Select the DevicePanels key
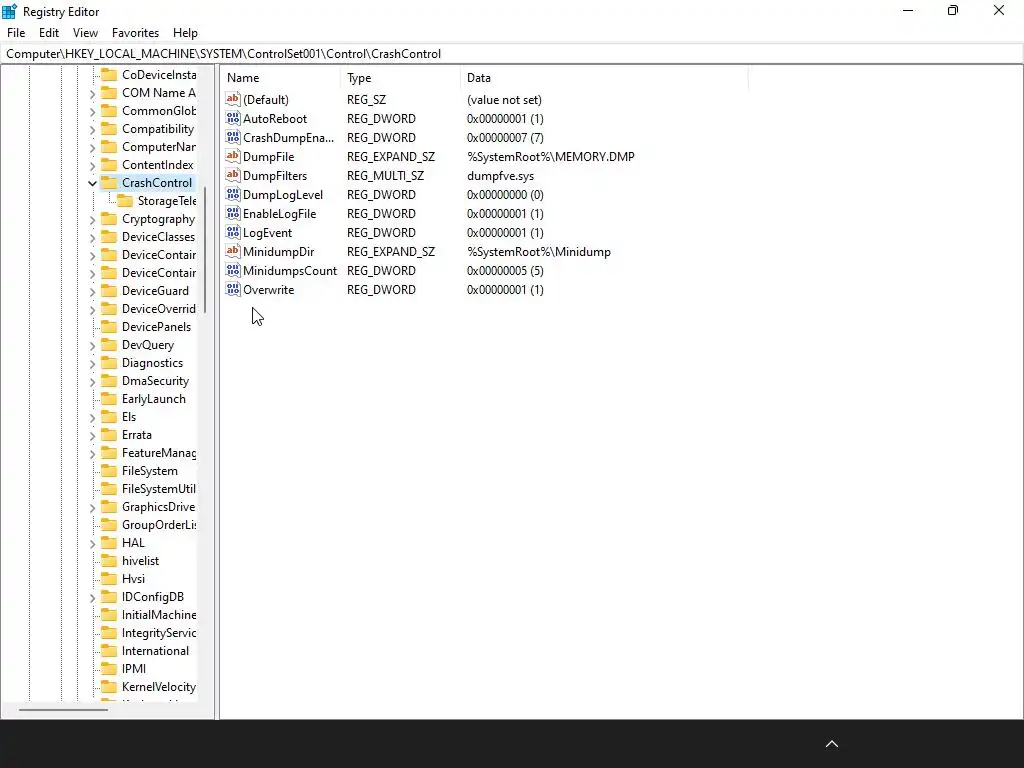Screen dimensions: 1024x768 pos(156,327)
